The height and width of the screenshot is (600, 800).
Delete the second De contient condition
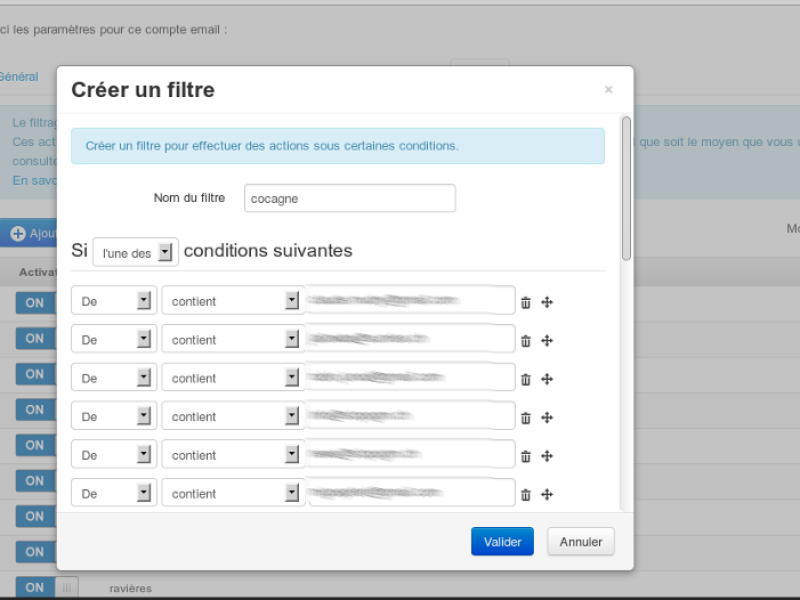pyautogui.click(x=526, y=341)
